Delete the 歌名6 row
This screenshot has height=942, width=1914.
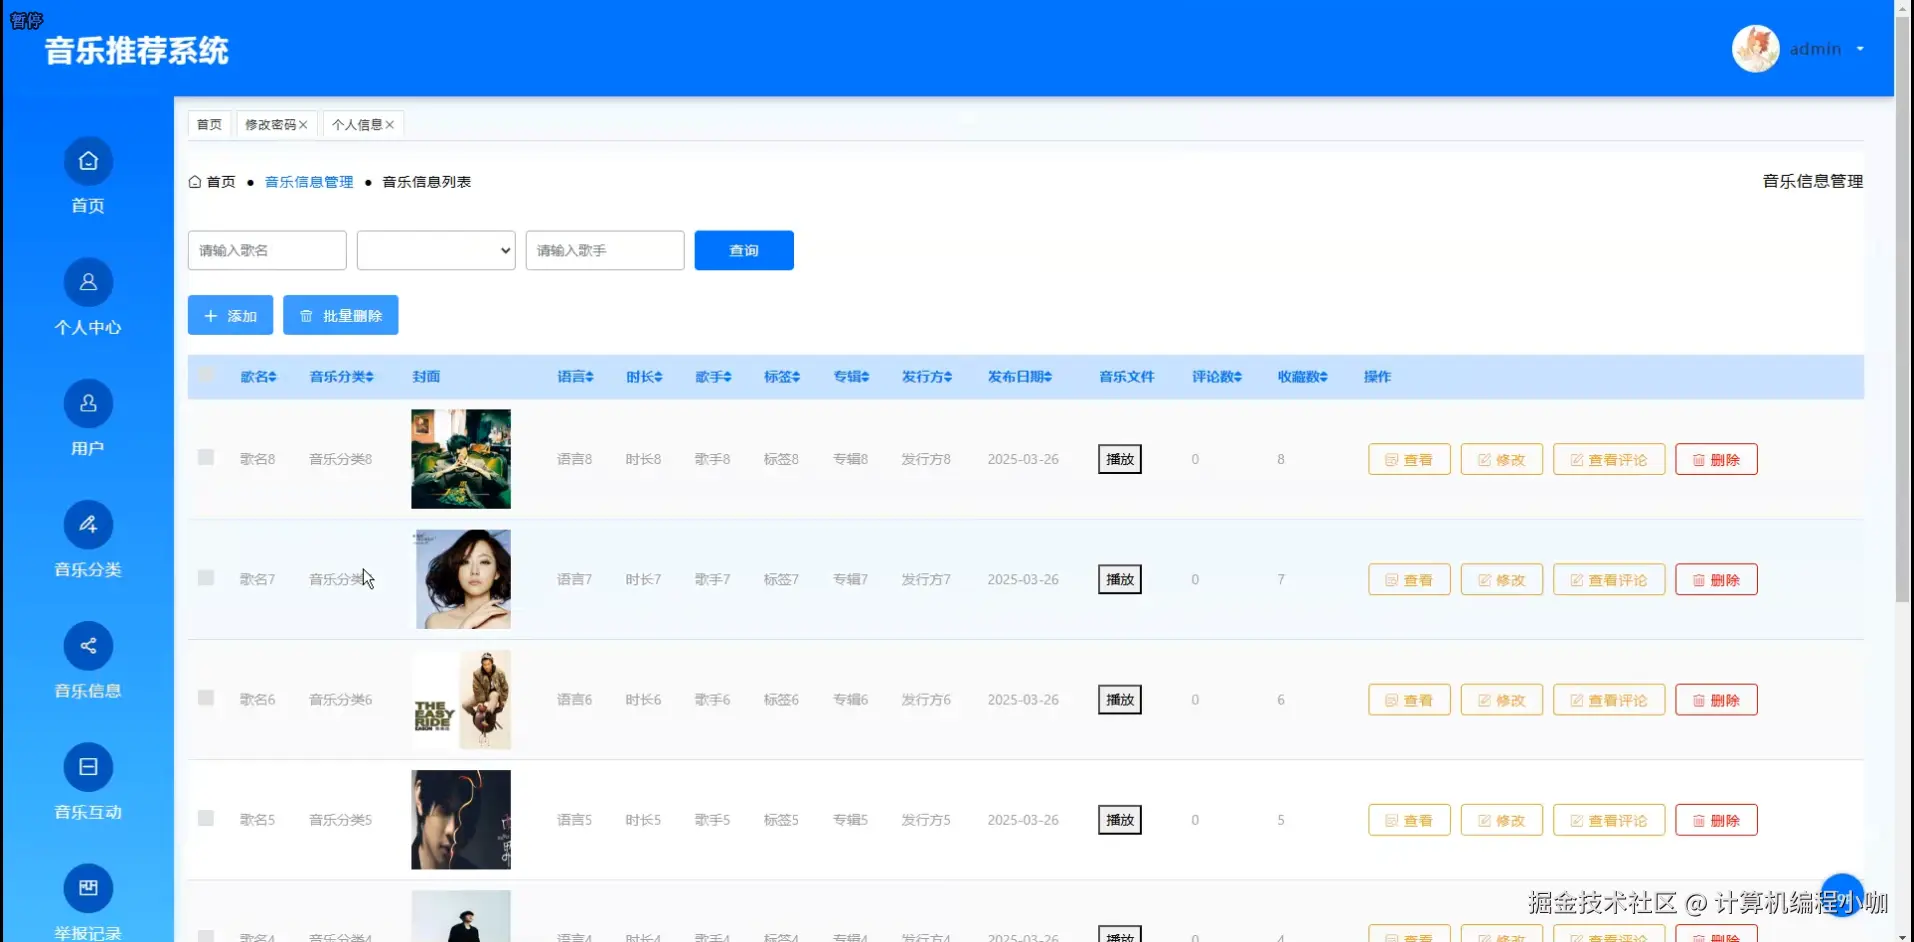pos(1716,700)
